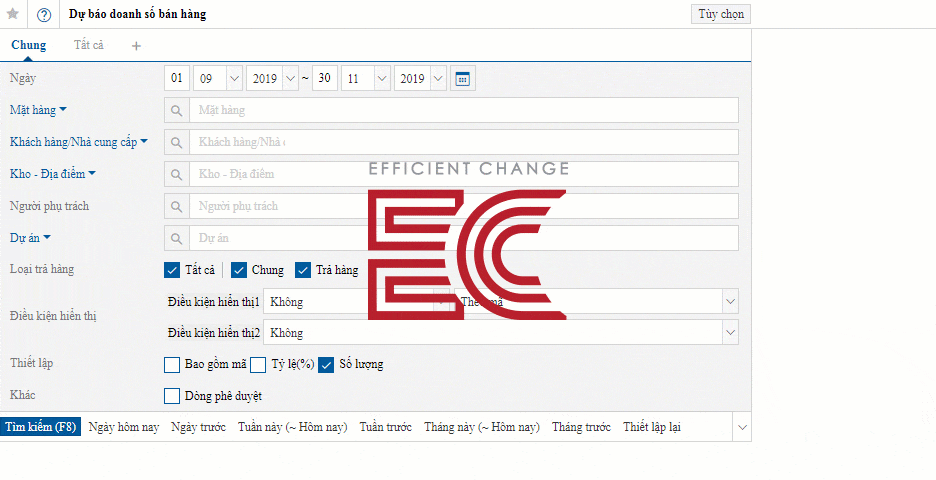This screenshot has width=936, height=480.
Task: Click Tìm kiếm (F8) button
Action: (41, 427)
